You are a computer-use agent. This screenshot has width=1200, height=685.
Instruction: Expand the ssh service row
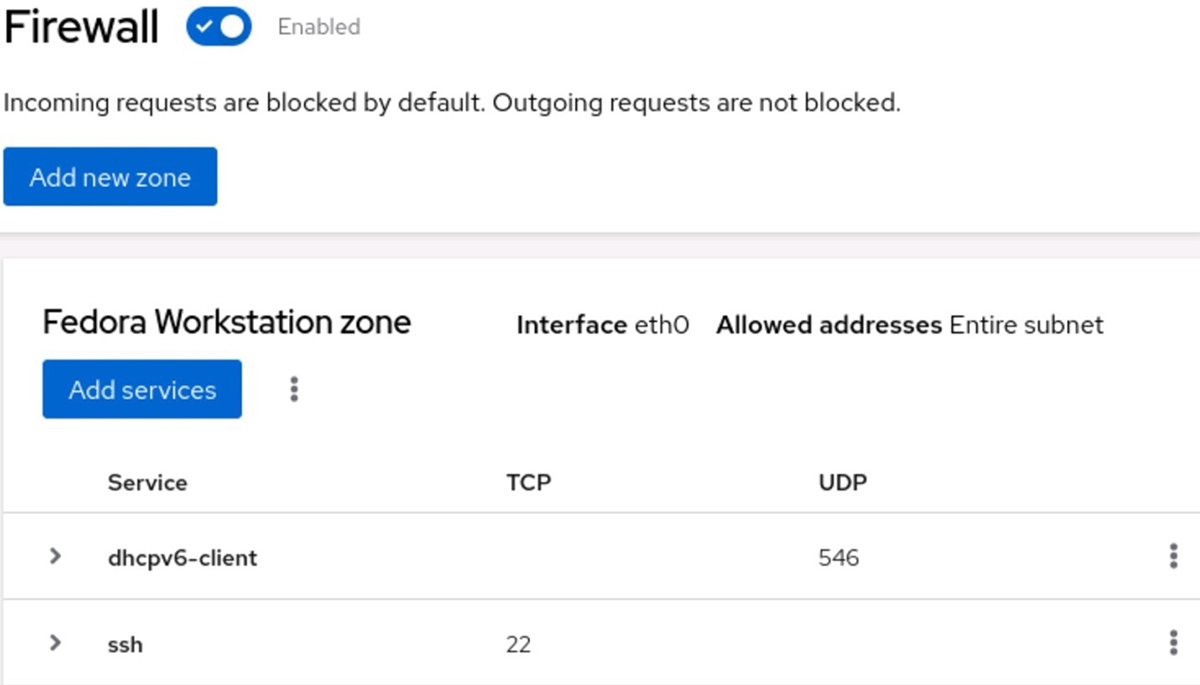(56, 643)
